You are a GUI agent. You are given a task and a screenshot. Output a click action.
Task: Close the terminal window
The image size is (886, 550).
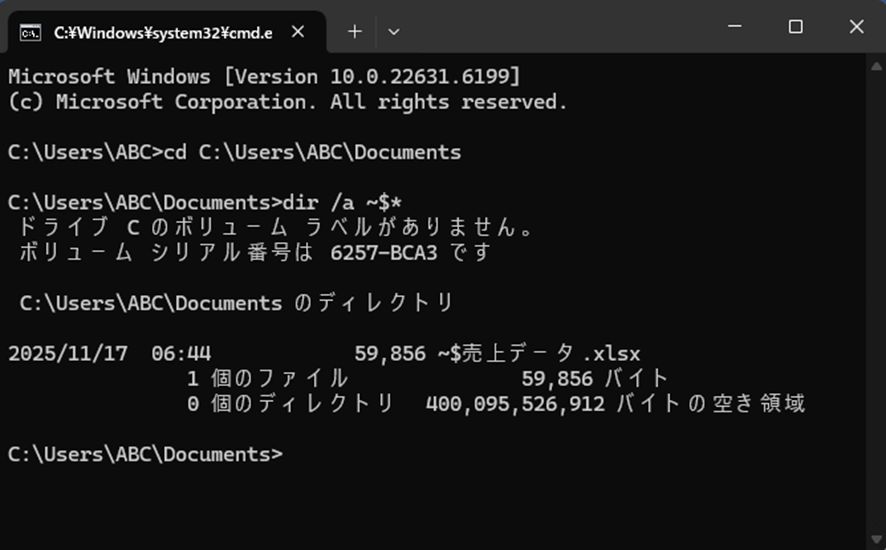tap(856, 27)
